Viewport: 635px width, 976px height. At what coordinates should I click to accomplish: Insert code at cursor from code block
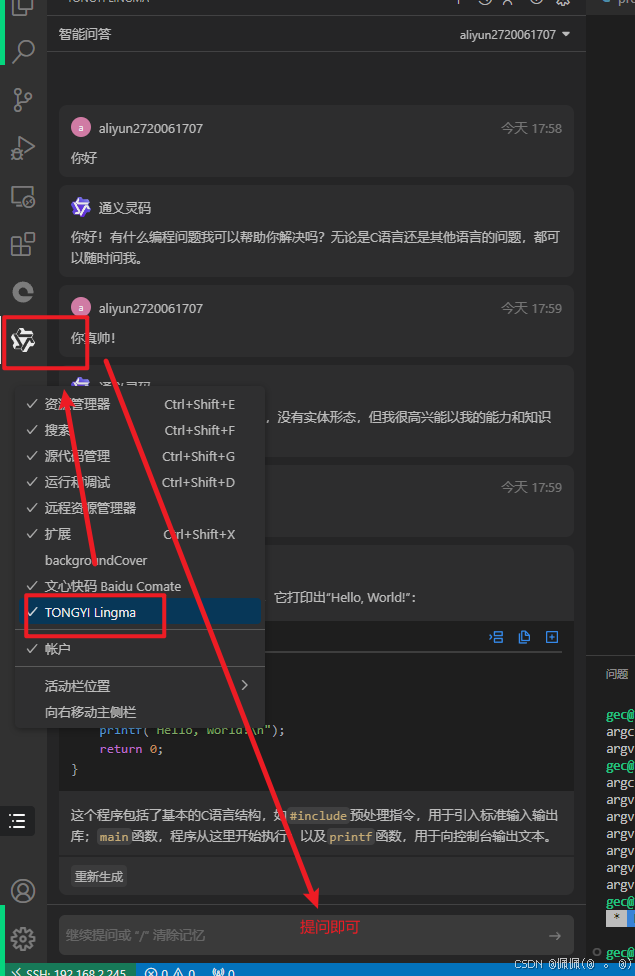(x=496, y=637)
